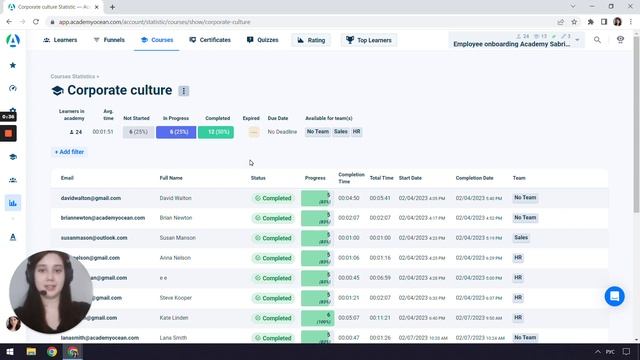Filter by In Progress 6 (25%)
This screenshot has height=360, width=640.
coord(176,132)
